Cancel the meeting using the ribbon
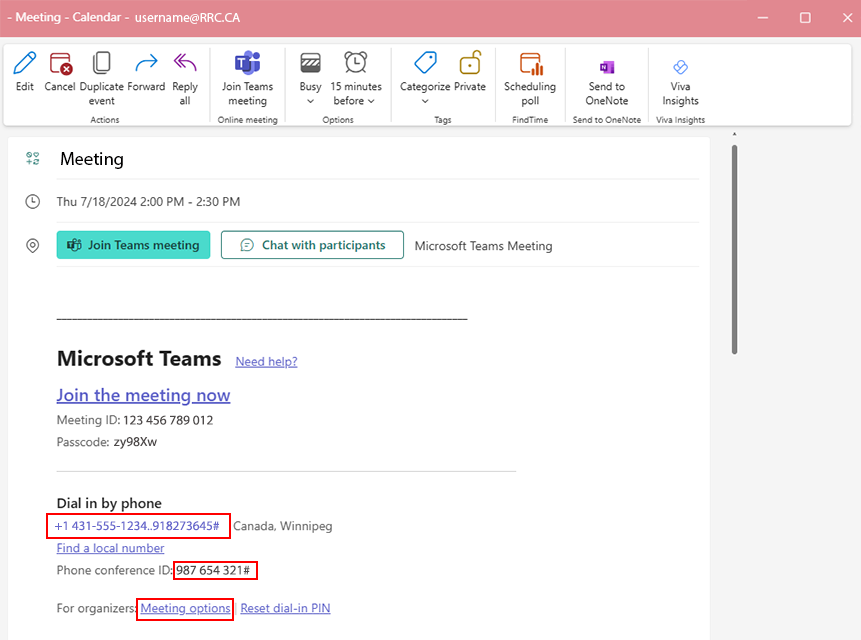The width and height of the screenshot is (861, 640). click(x=60, y=66)
